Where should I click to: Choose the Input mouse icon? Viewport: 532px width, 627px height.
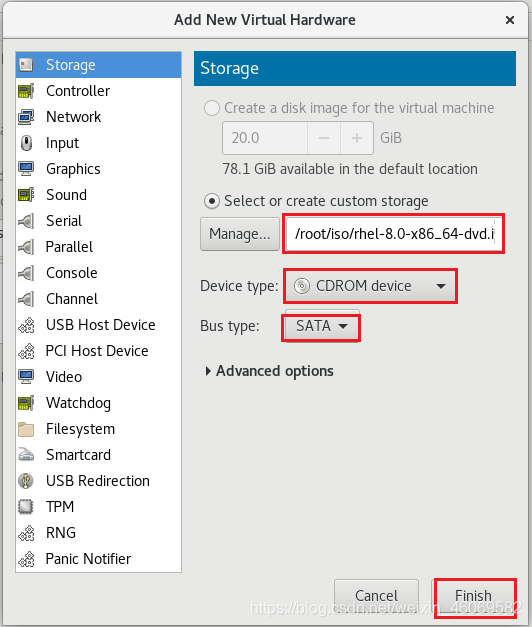point(26,143)
